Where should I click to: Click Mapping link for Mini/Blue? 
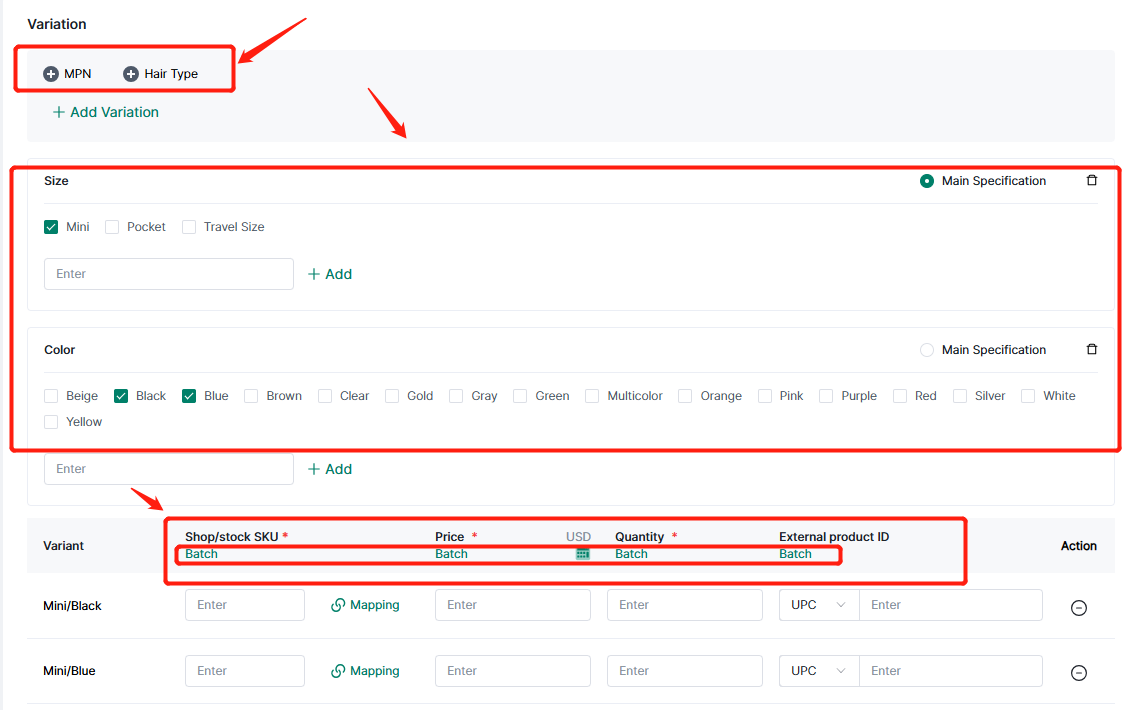pyautogui.click(x=365, y=671)
